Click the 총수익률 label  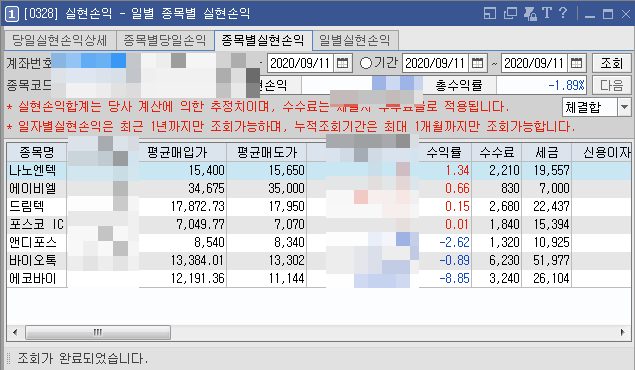pyautogui.click(x=459, y=85)
